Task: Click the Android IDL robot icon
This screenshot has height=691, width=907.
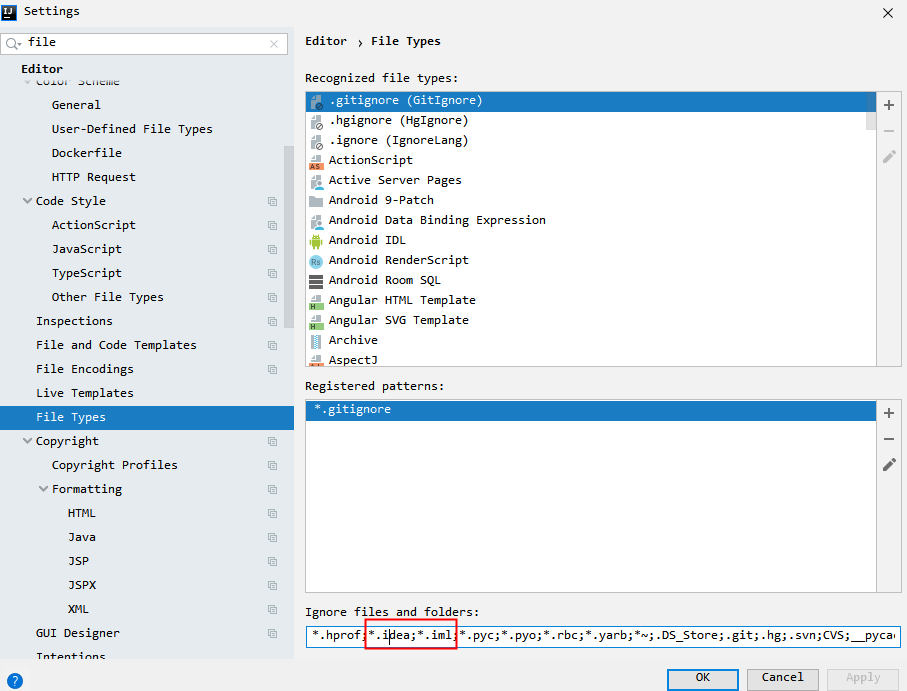Action: click(316, 241)
